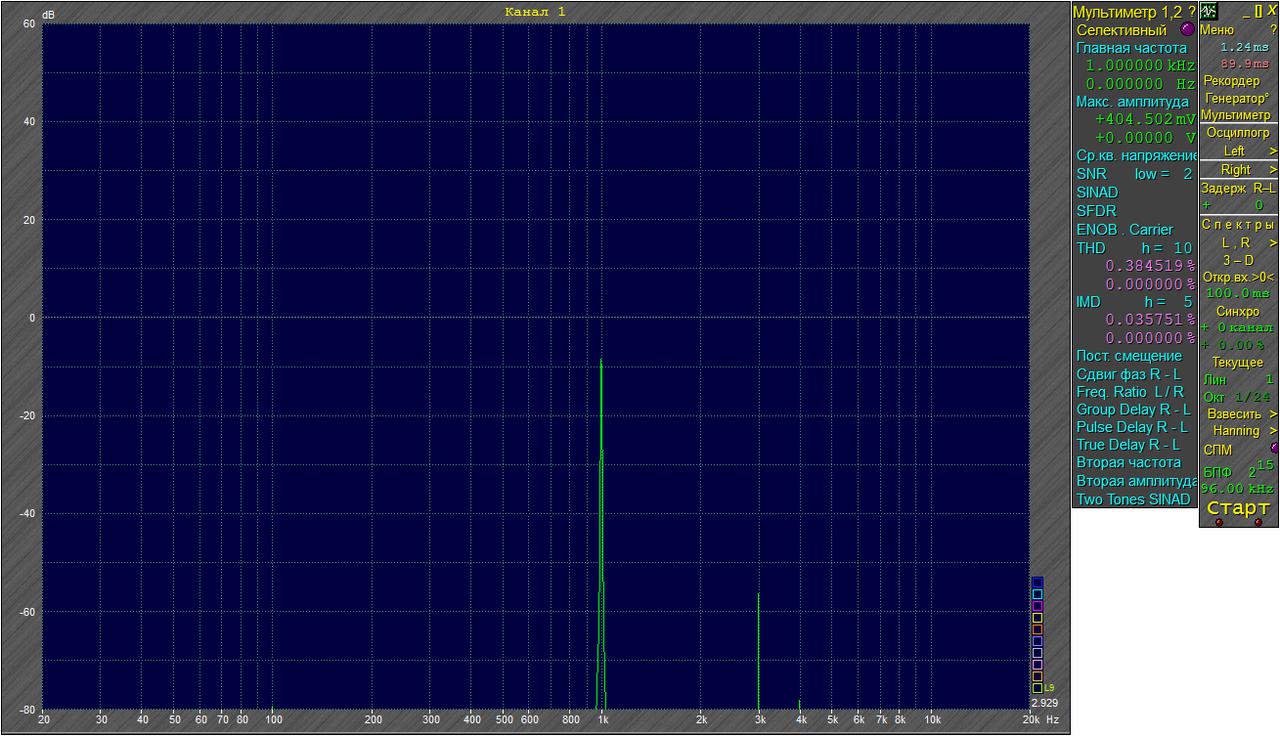Screen dimensions: 1280x736
Task: Toggle the purple СПМ indicator light
Action: [1274, 448]
